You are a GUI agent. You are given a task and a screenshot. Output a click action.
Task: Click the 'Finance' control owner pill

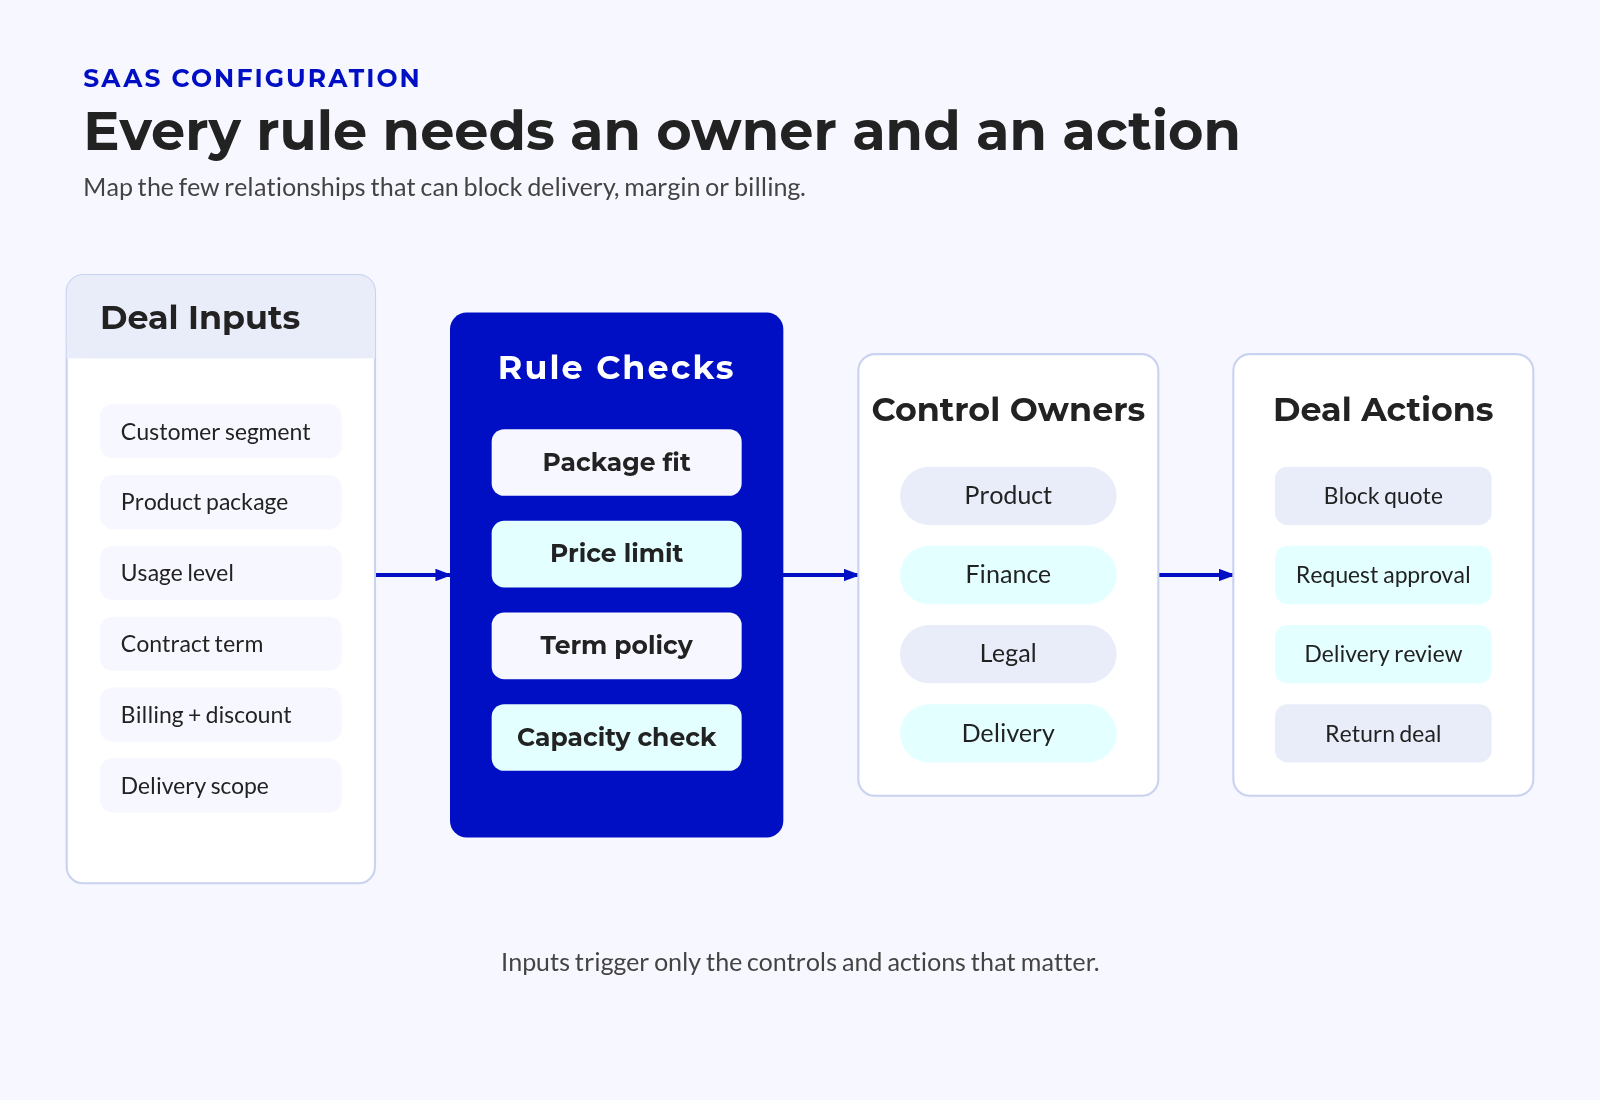point(1008,575)
